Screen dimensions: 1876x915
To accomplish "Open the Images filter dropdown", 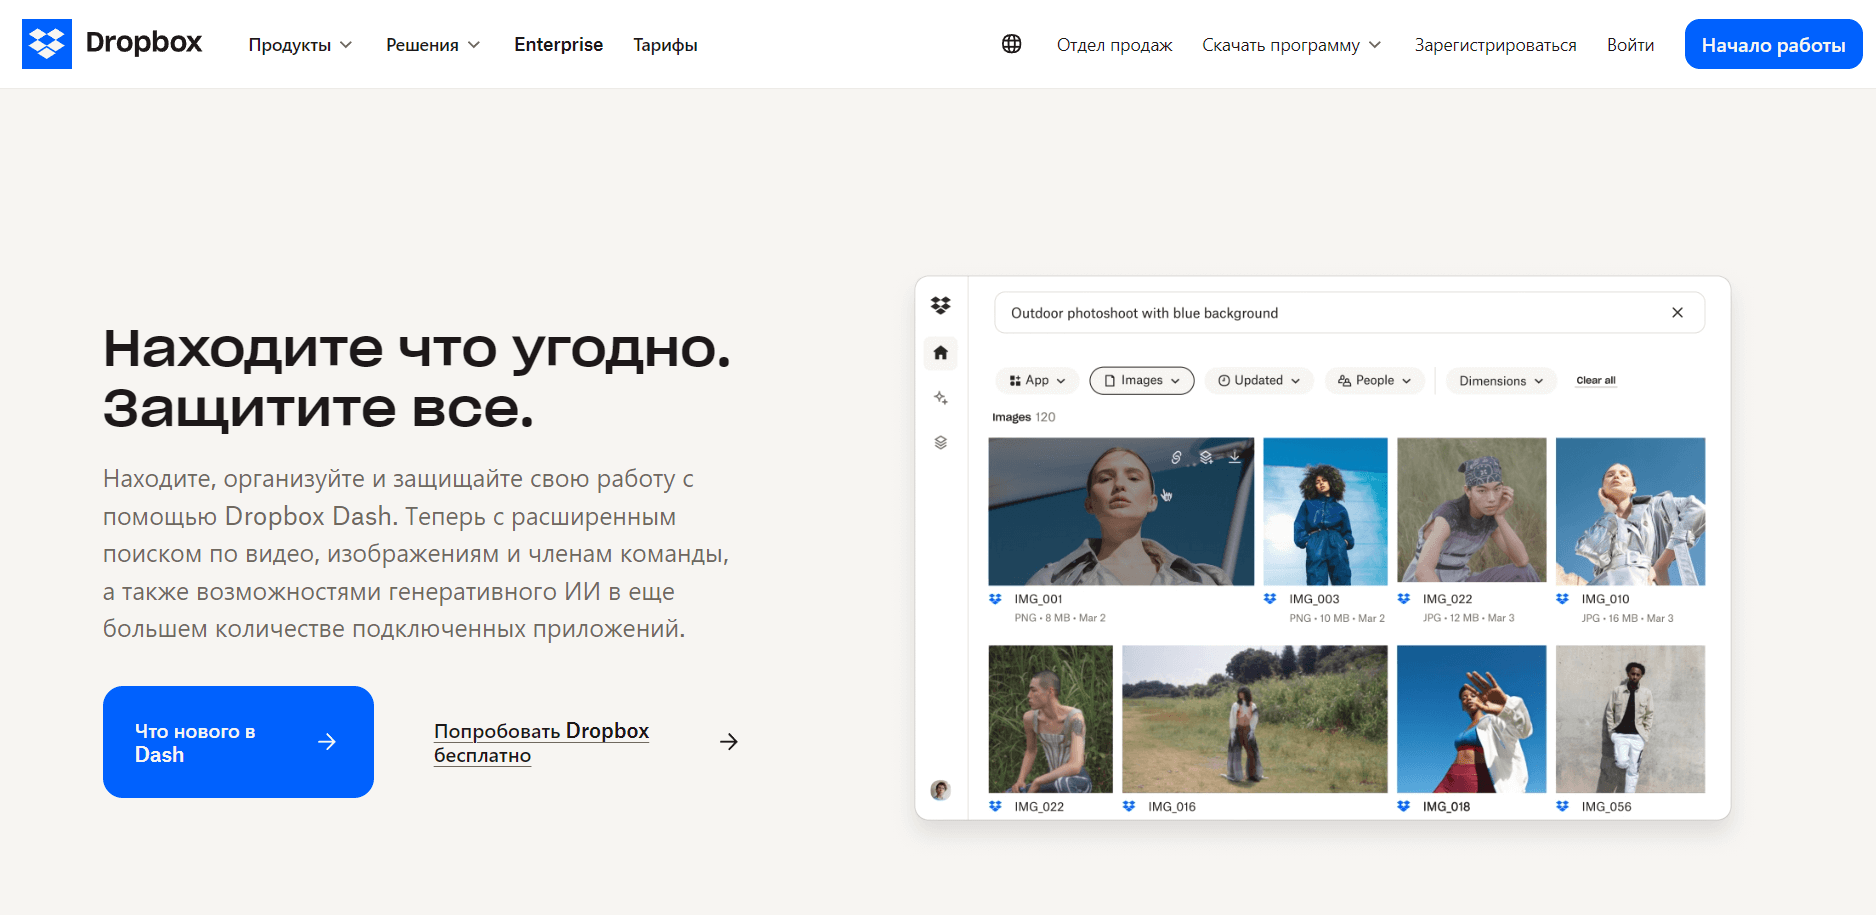I will [x=1142, y=381].
